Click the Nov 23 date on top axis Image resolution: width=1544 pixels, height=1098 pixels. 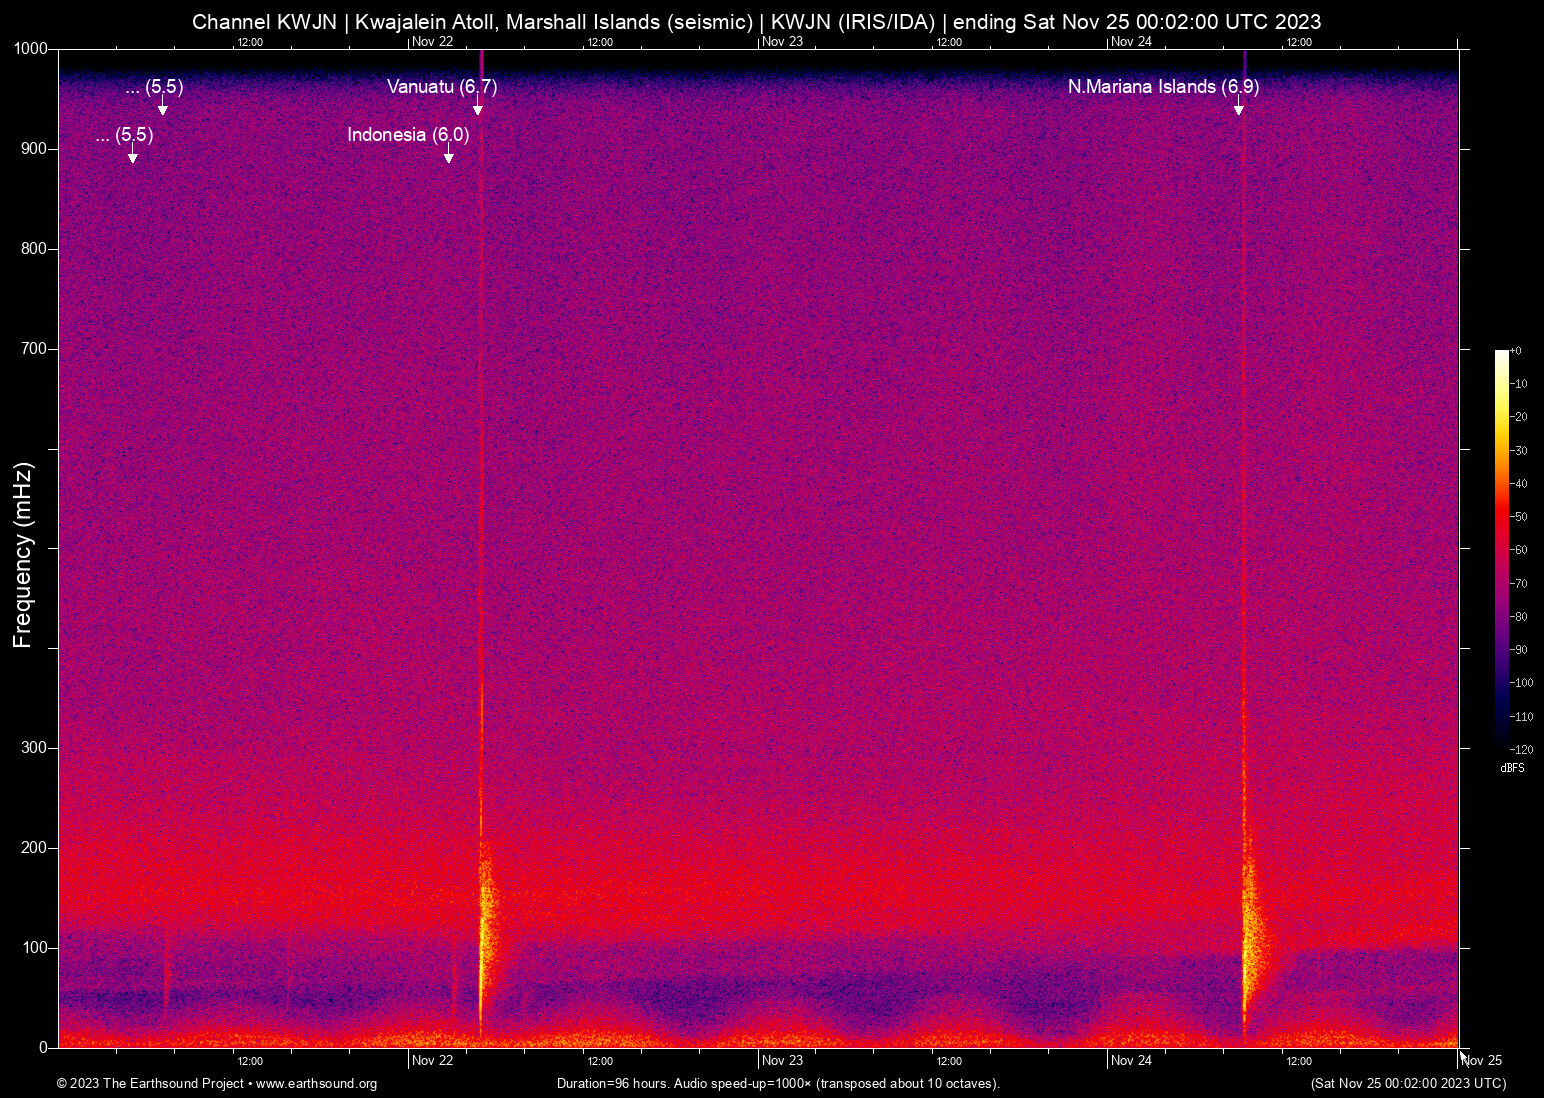pyautogui.click(x=782, y=41)
